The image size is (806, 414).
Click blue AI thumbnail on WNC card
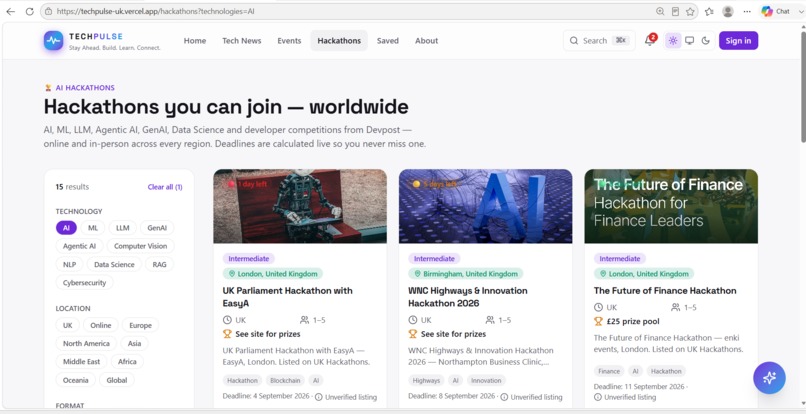(x=485, y=206)
